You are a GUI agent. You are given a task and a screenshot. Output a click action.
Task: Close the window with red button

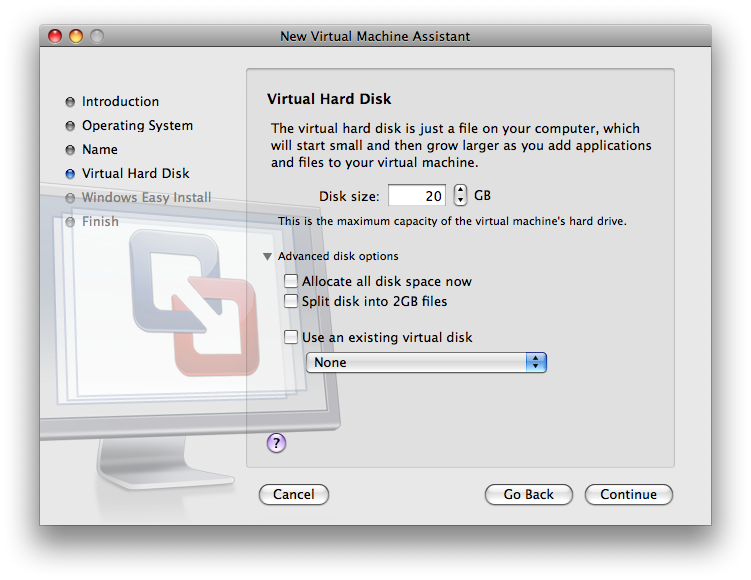55,36
